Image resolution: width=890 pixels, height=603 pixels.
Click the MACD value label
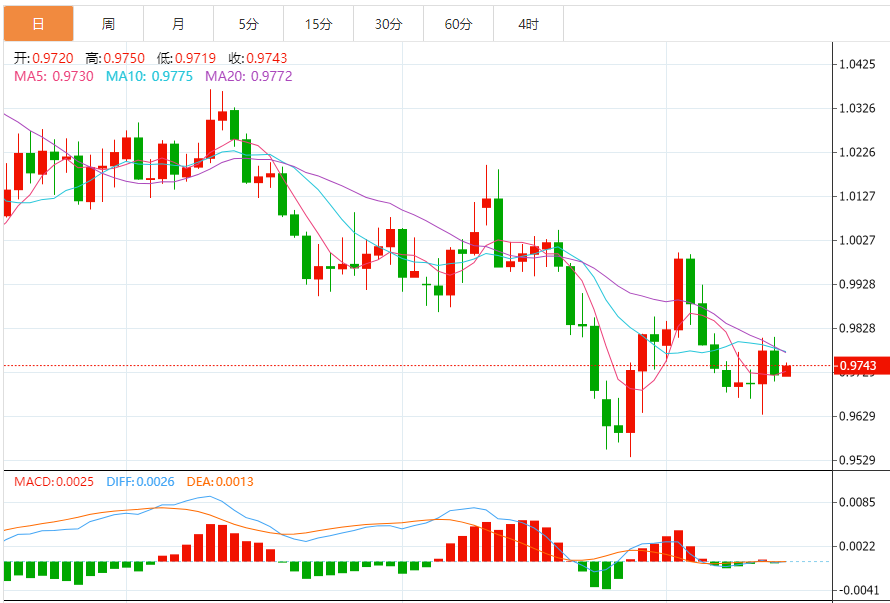(x=54, y=482)
